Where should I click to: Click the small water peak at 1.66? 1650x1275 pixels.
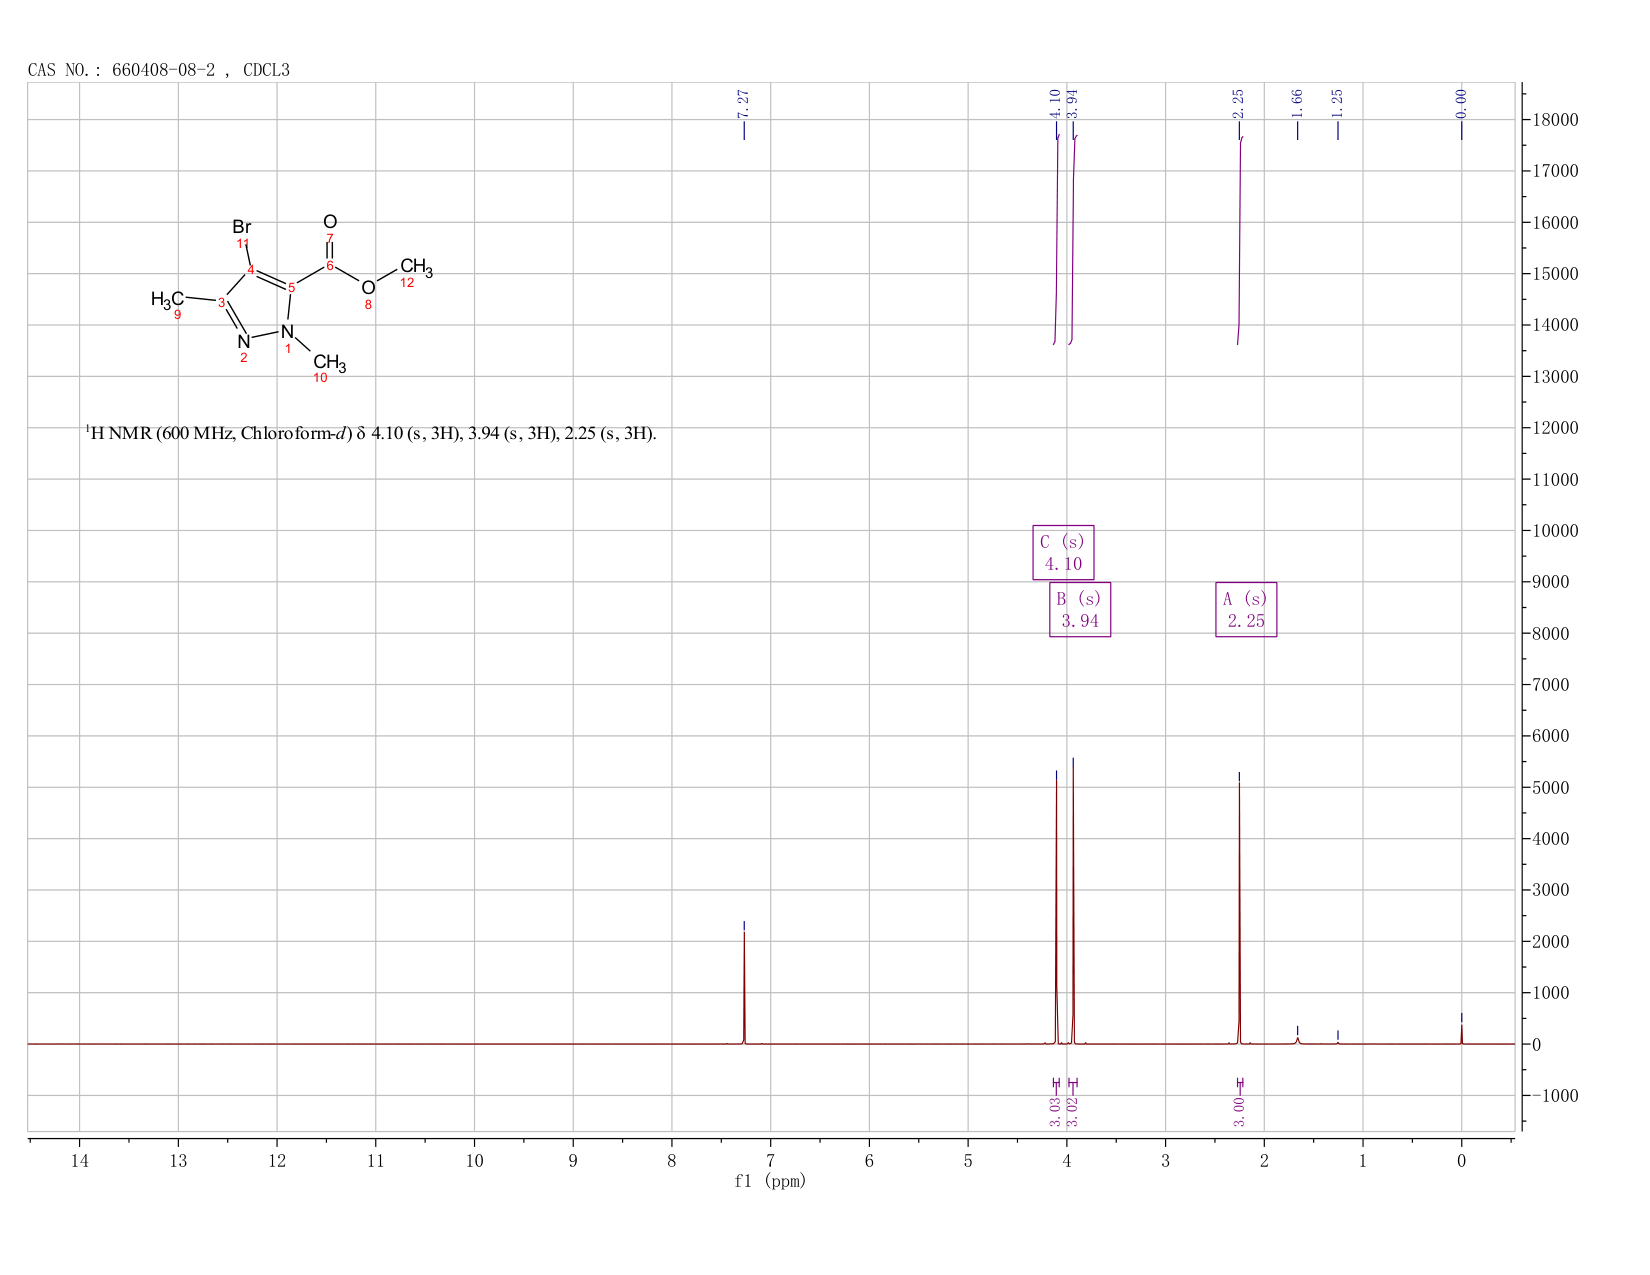(1297, 1040)
